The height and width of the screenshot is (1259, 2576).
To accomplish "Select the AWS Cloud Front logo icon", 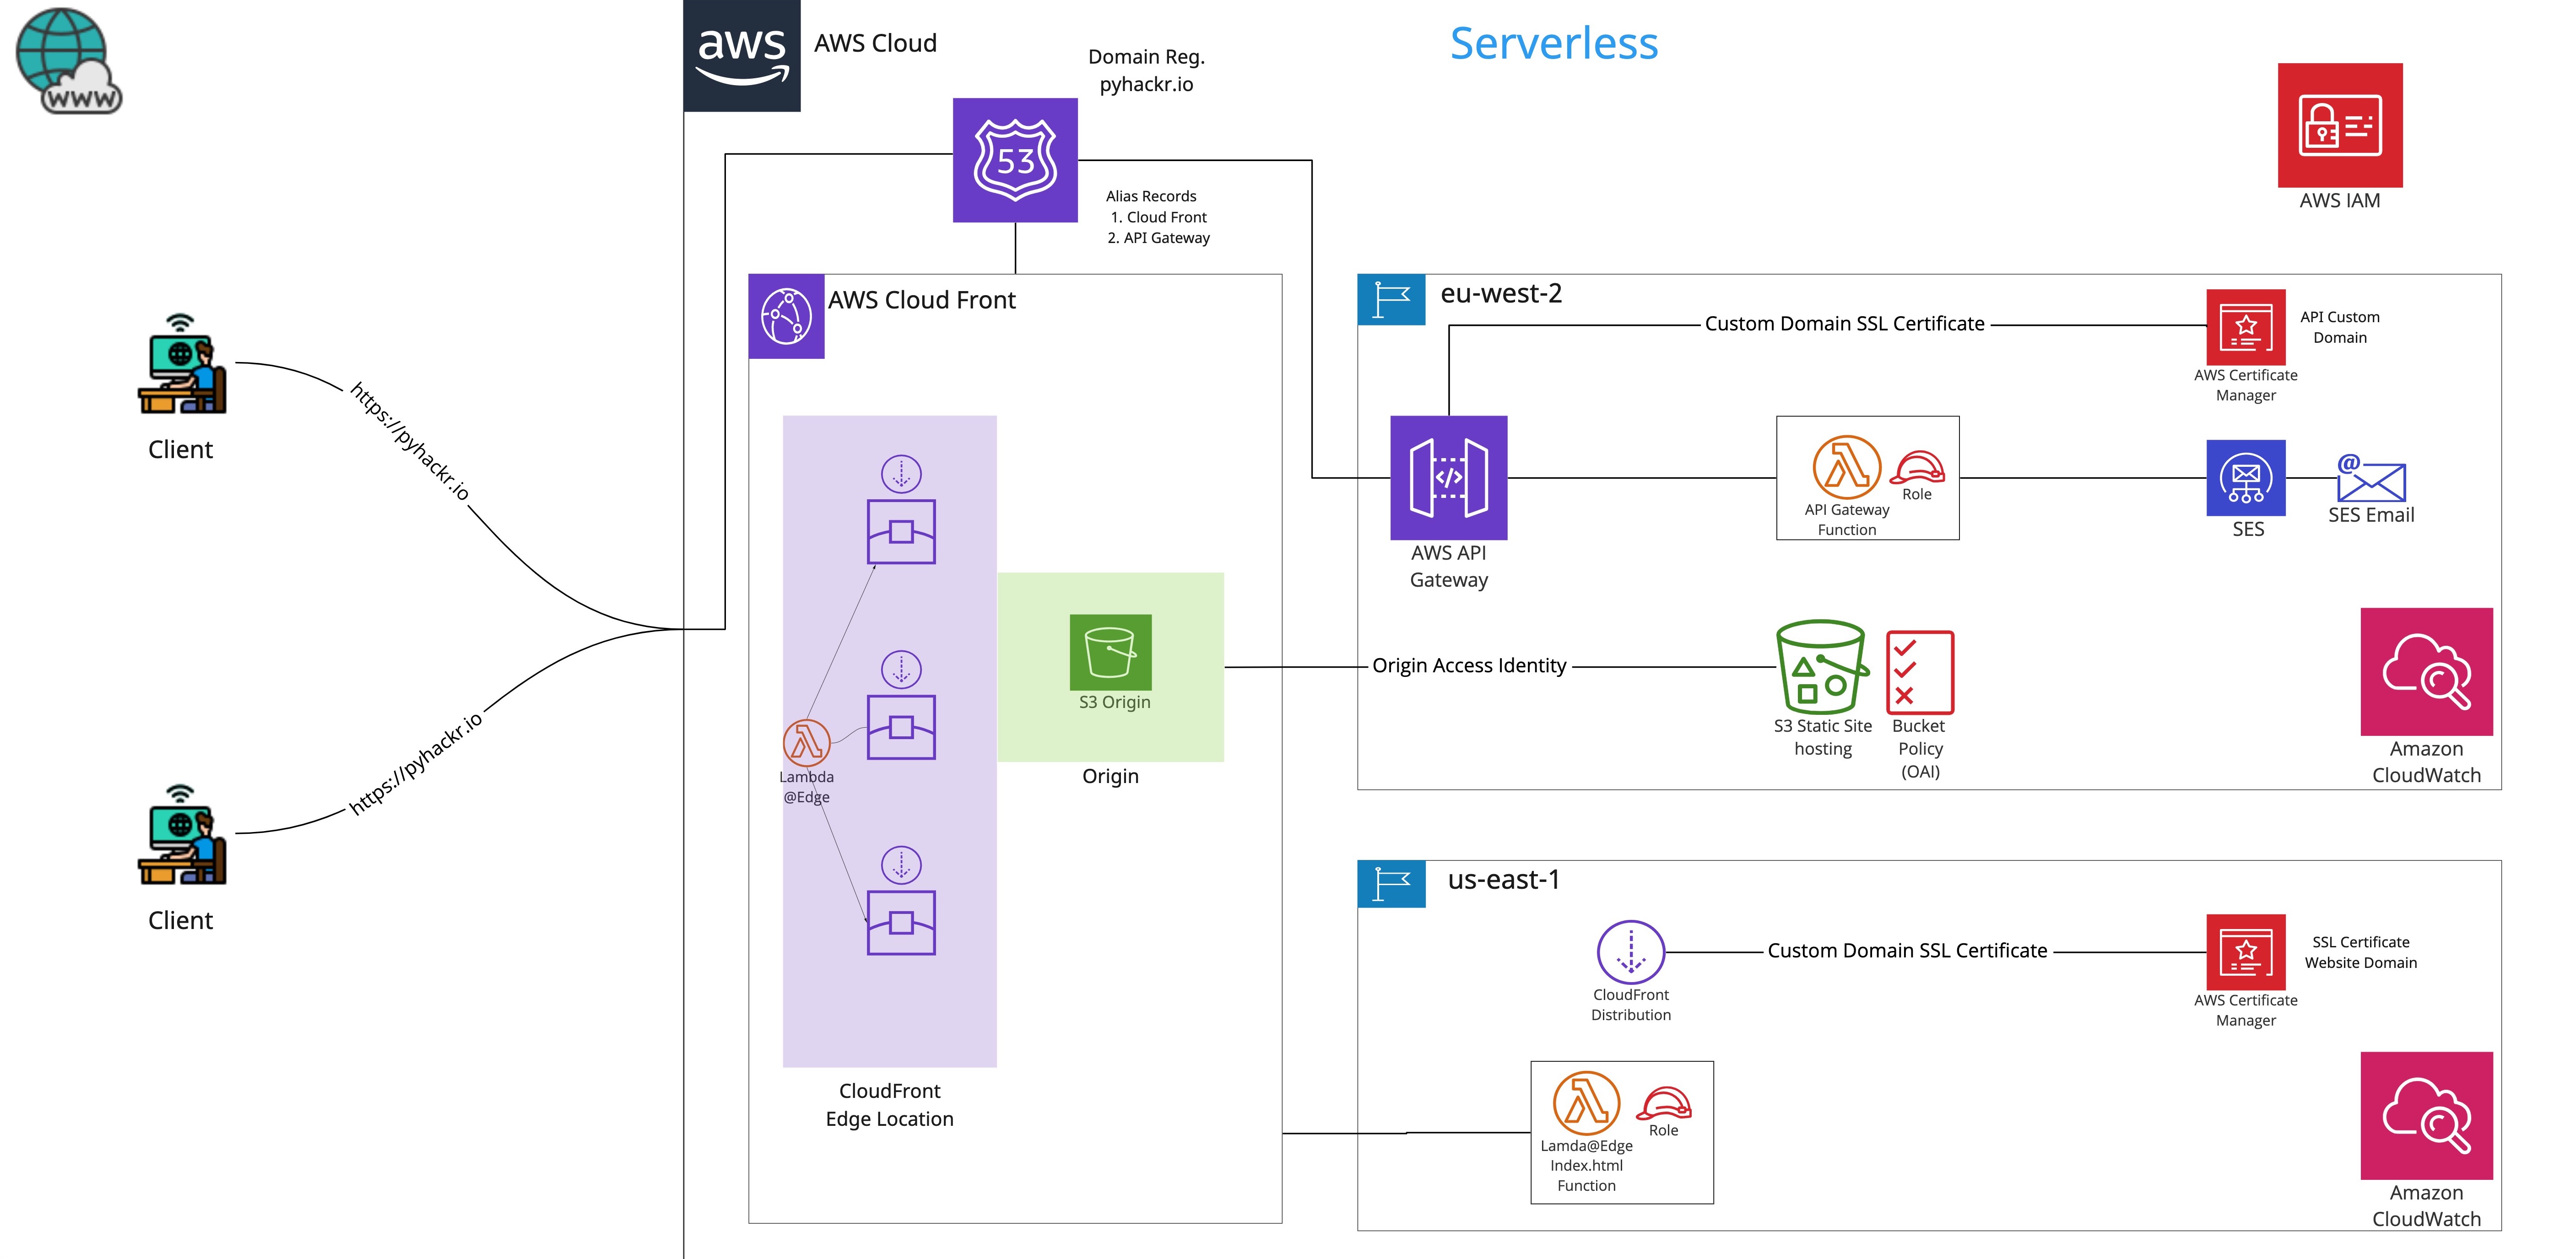I will [786, 316].
